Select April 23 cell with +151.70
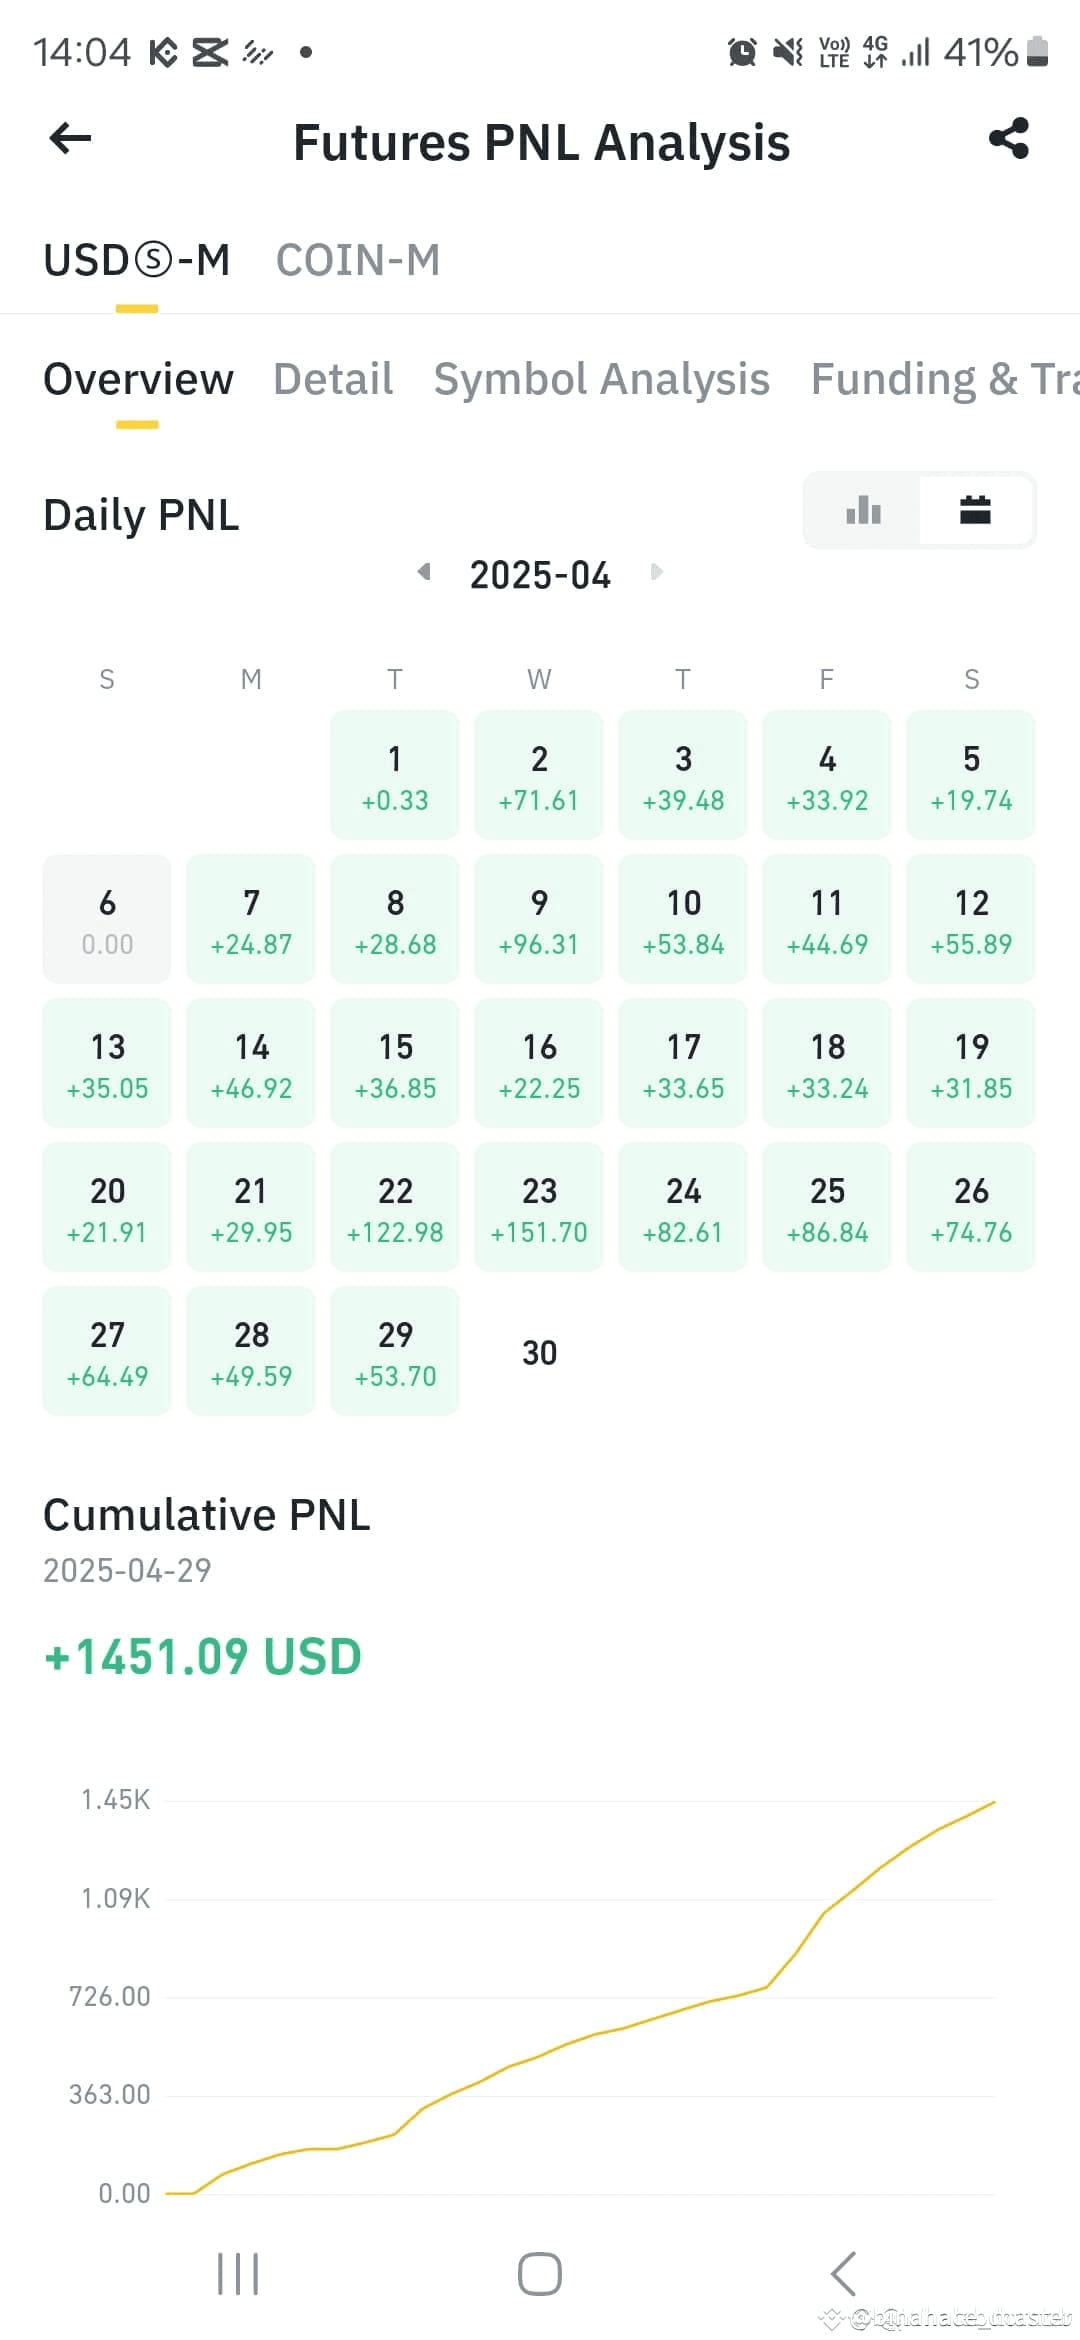Screen dimensions: 1080x2340 click(x=539, y=1207)
